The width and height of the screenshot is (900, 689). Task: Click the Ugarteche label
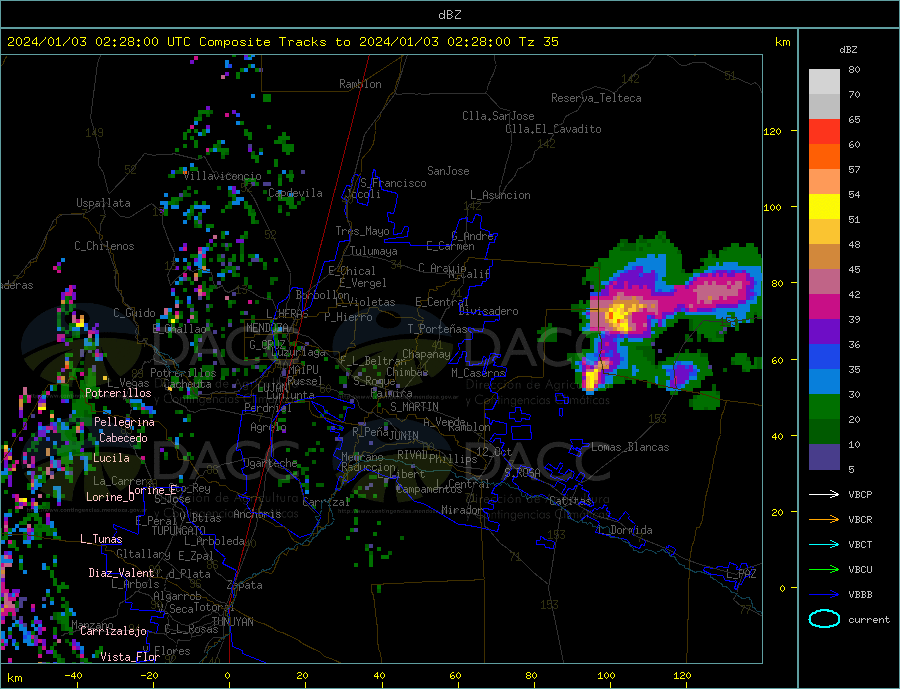(270, 463)
